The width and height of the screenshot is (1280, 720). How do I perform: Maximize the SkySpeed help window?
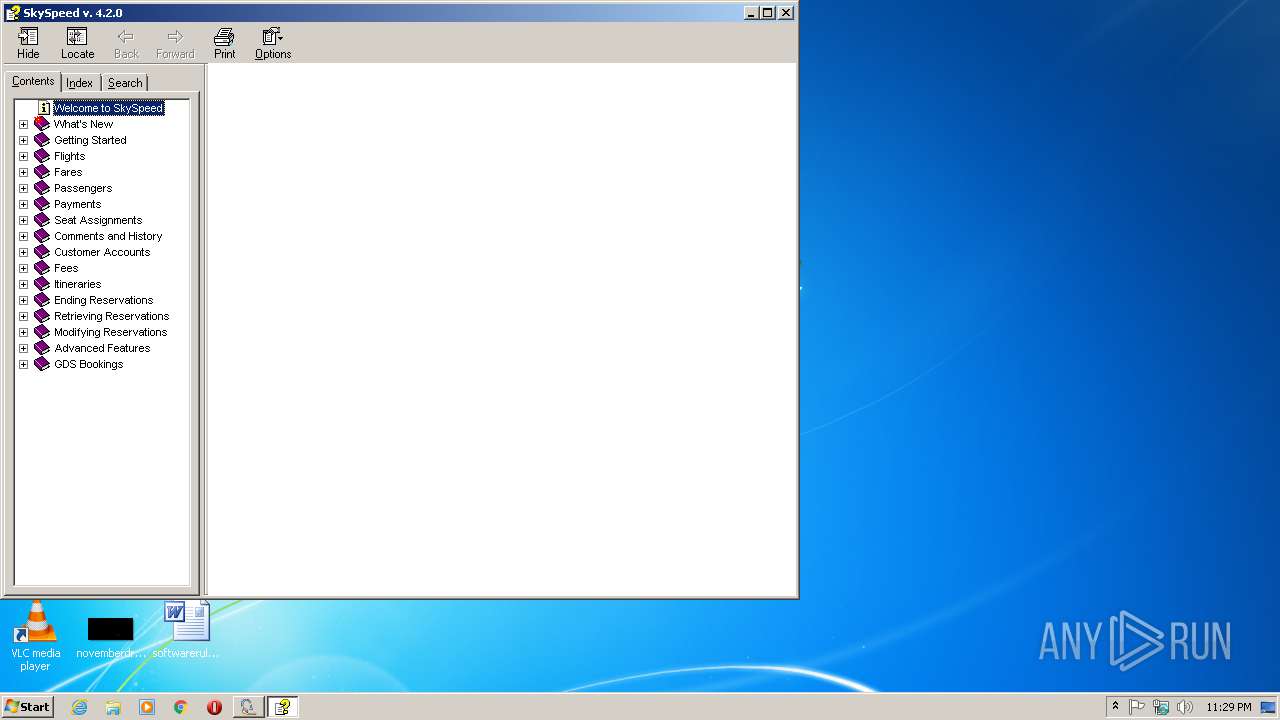click(768, 13)
